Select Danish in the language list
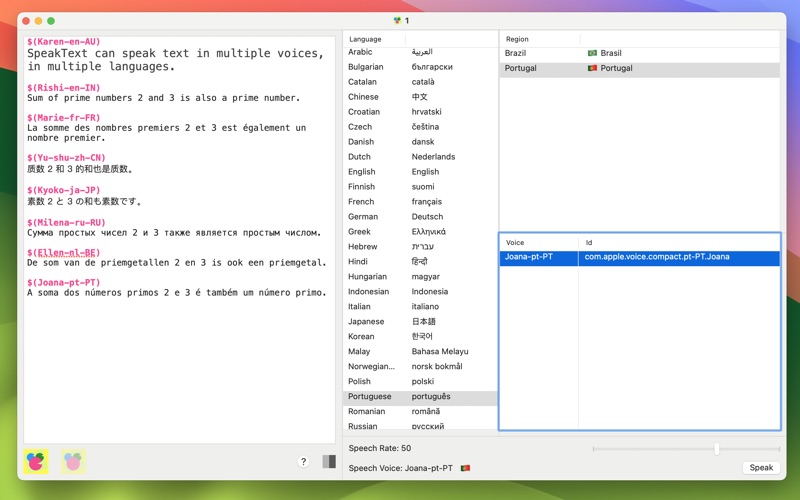This screenshot has height=500, width=800. click(420, 142)
